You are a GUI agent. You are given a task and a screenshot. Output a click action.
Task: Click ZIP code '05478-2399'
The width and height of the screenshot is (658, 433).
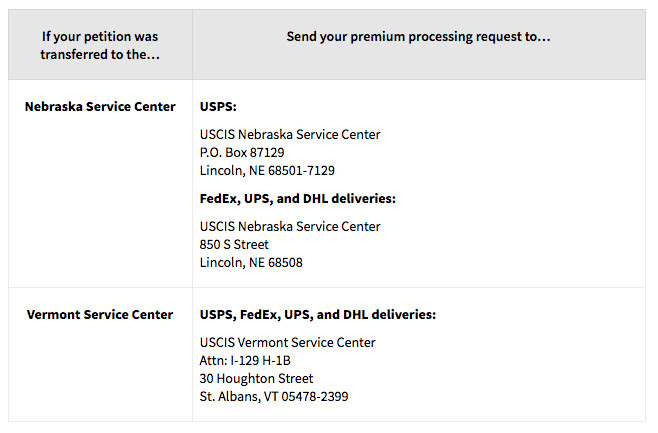coord(316,396)
